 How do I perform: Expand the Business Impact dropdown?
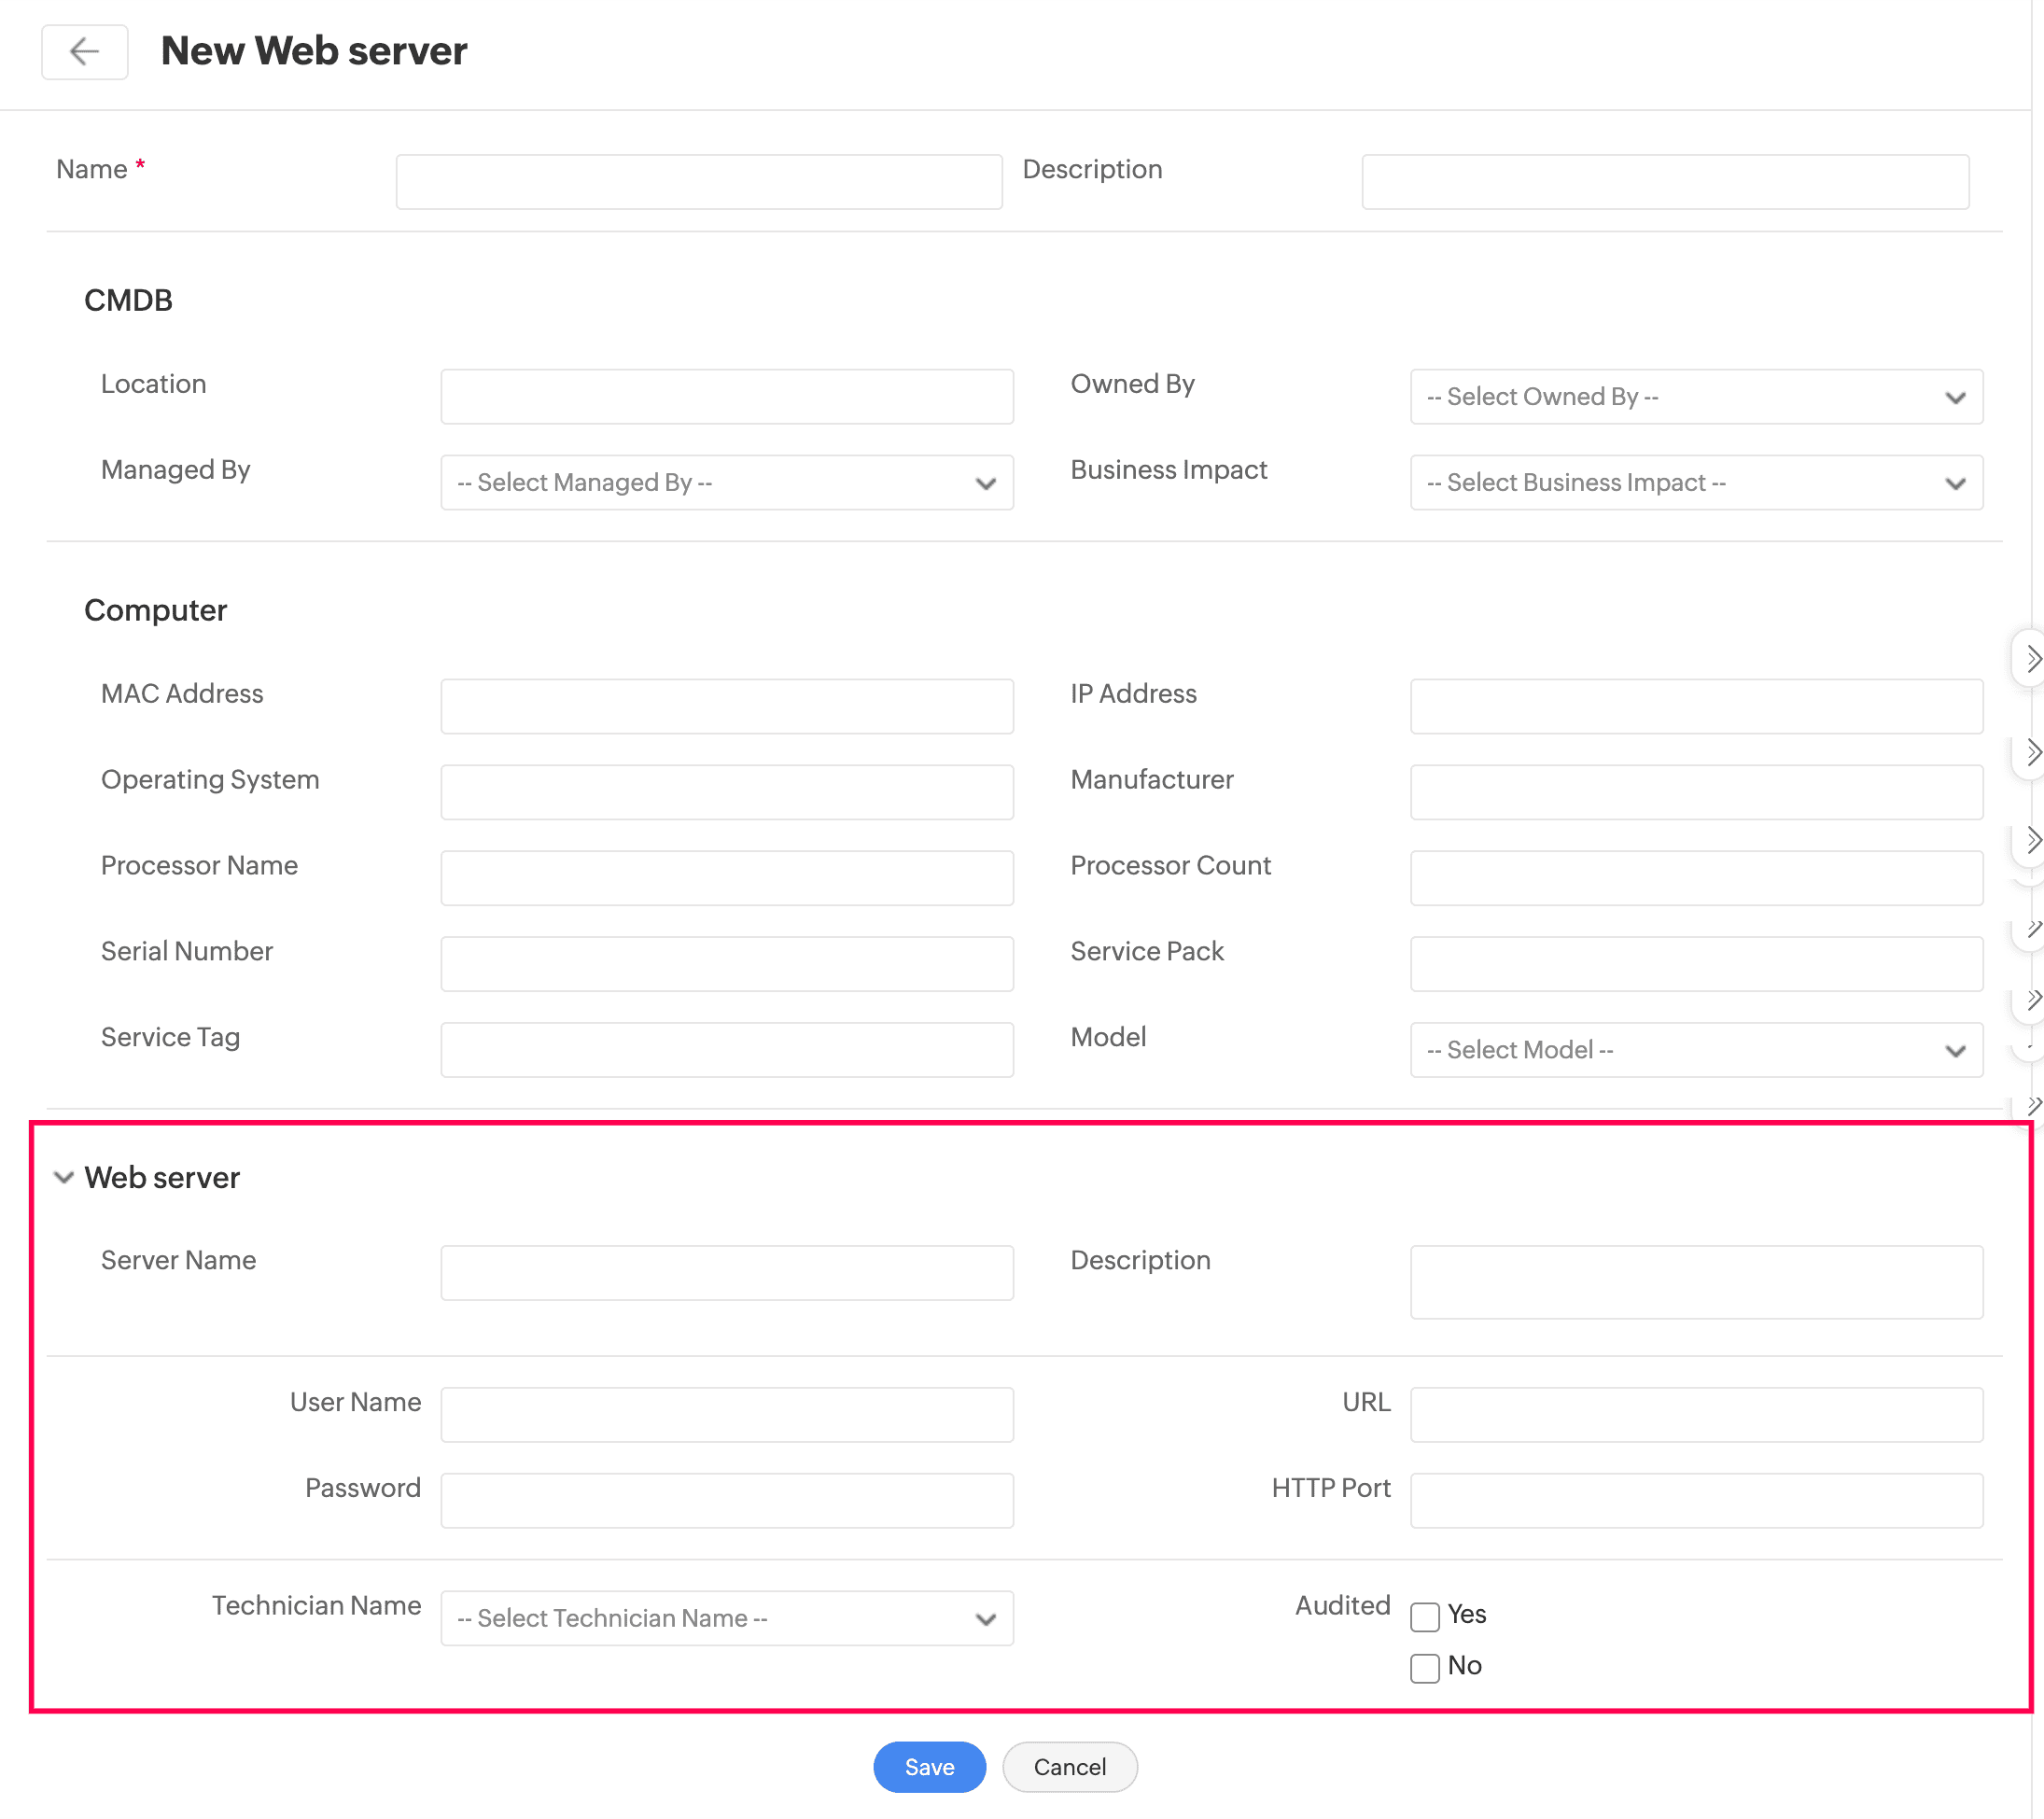[x=1695, y=483]
